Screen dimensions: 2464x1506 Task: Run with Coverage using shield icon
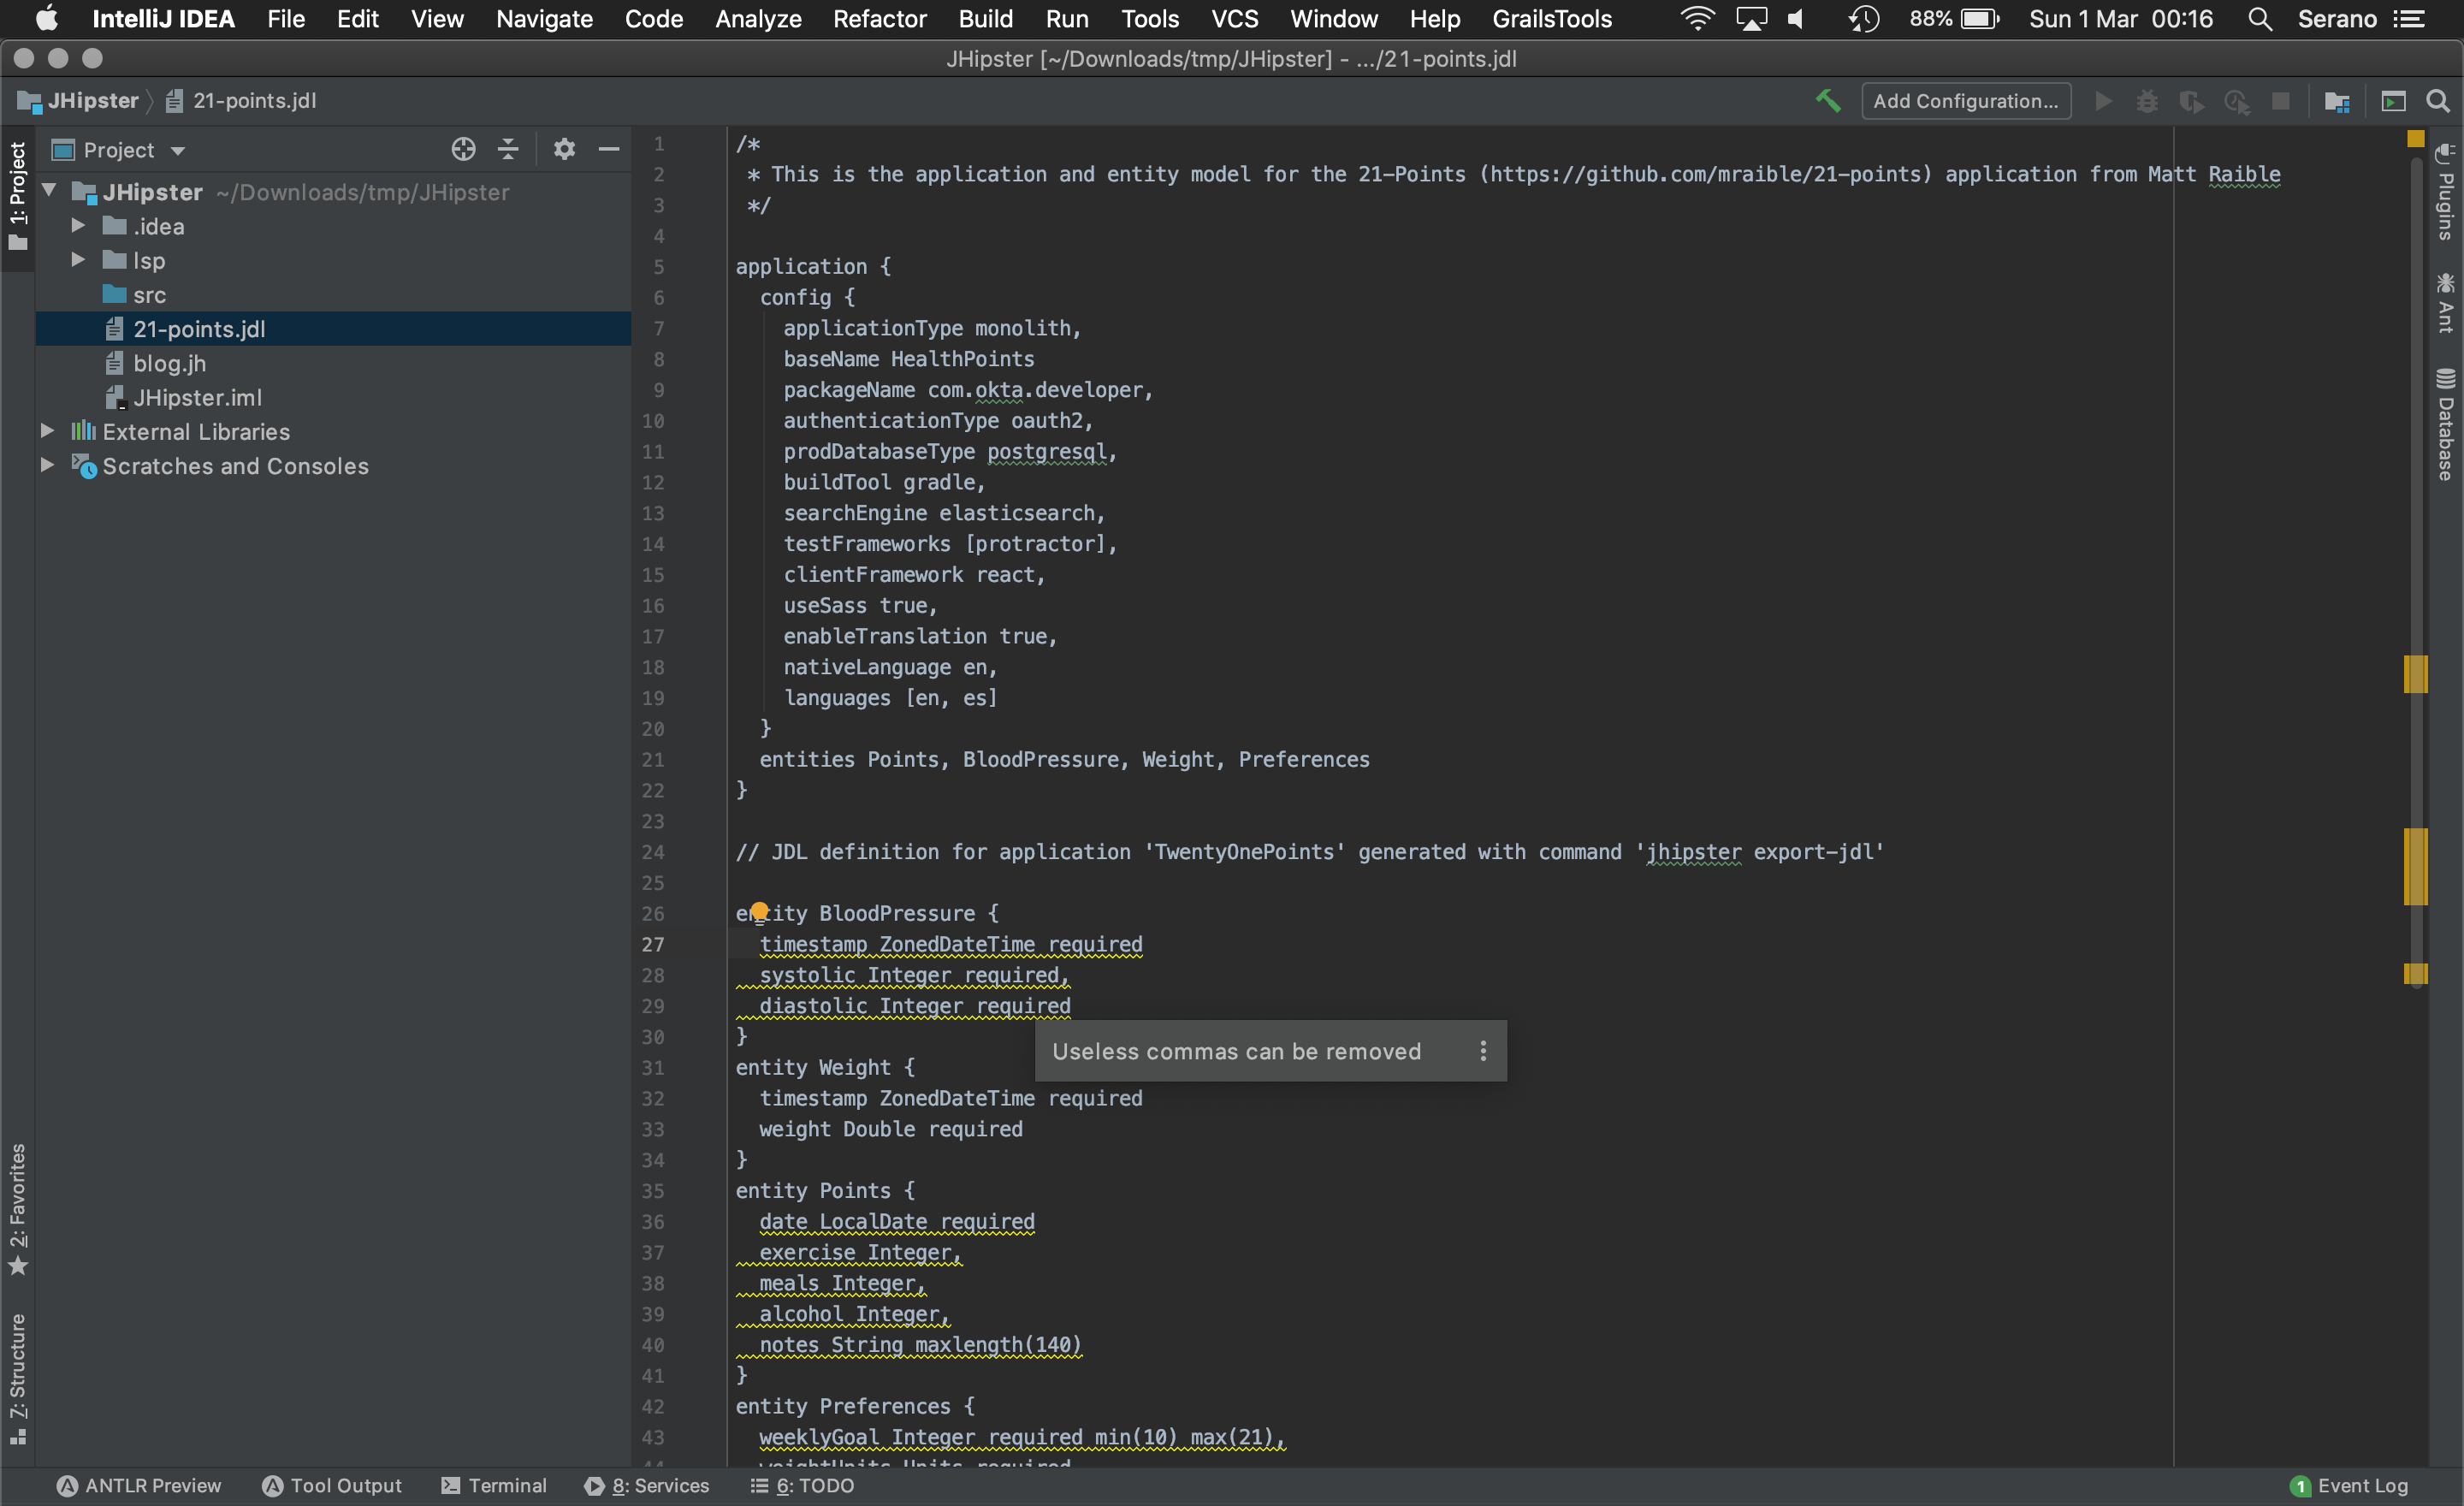2192,101
